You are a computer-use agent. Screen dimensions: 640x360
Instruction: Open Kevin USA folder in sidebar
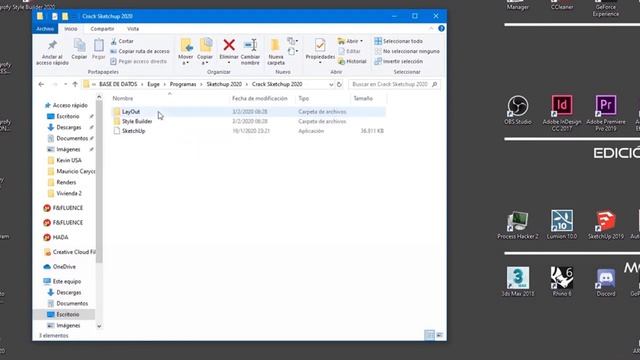[69, 160]
